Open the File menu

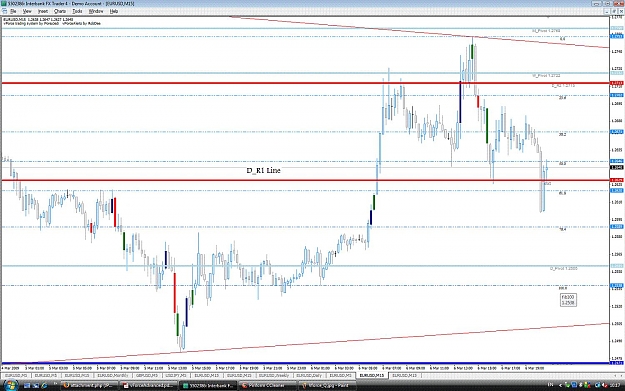tap(13, 11)
